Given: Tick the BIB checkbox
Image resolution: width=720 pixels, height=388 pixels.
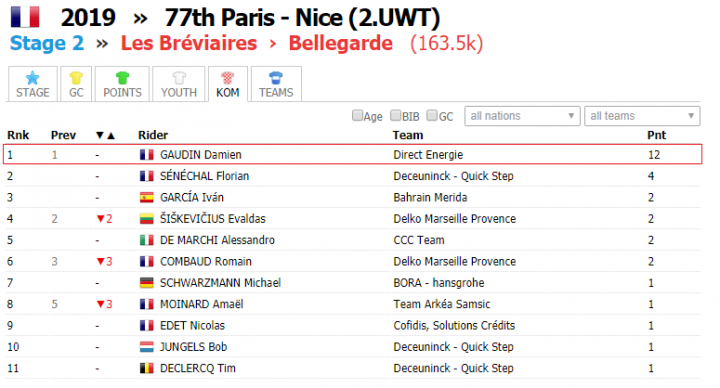Looking at the screenshot, I should (x=396, y=115).
